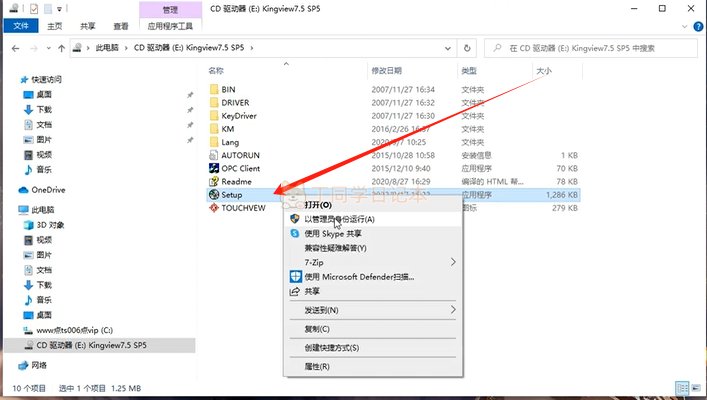Sort by 类型 column header
This screenshot has height=400, width=707.
tap(469, 70)
